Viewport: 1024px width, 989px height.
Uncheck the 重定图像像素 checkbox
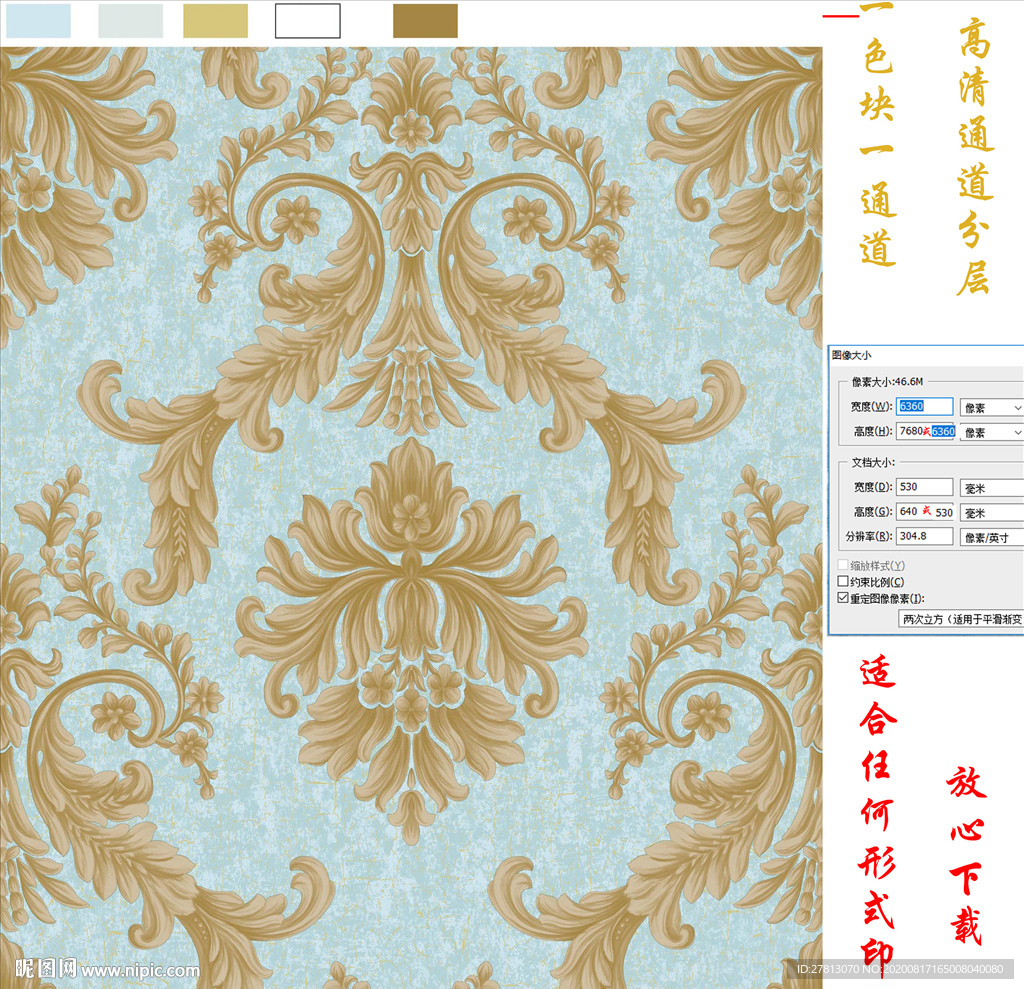tap(843, 598)
